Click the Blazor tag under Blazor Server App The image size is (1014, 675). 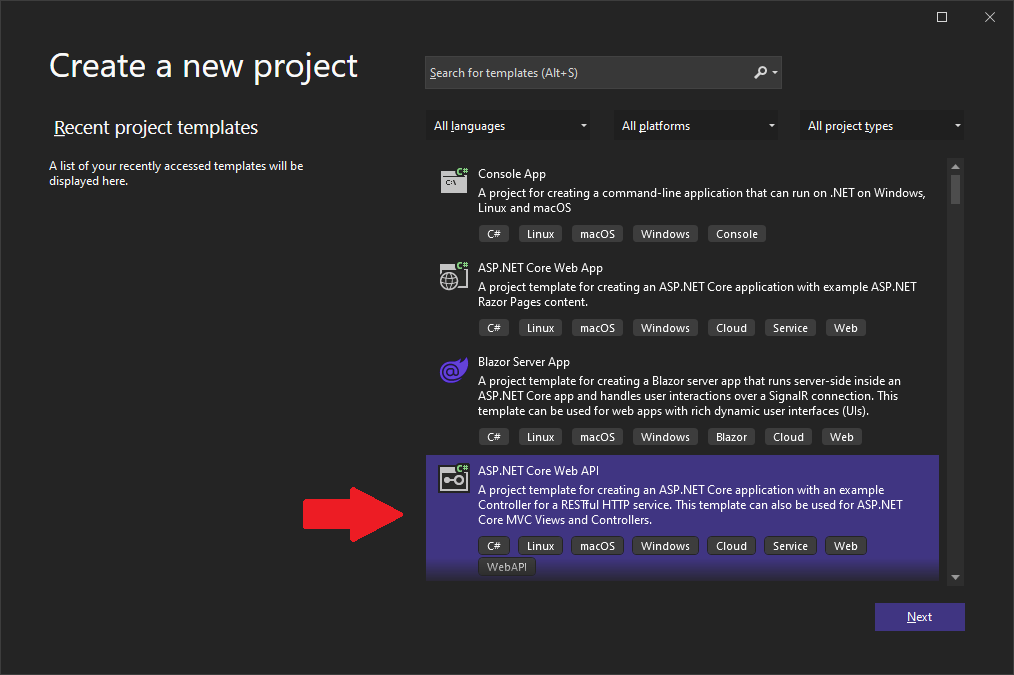click(731, 436)
